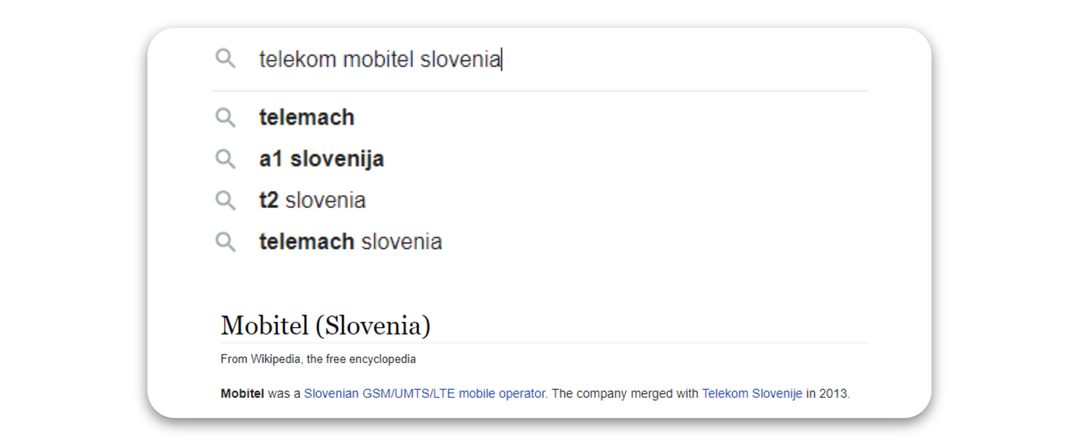Viewport: 1080px width, 446px height.
Task: Click the 'Mobitel (Slovenia)' article heading
Action: click(325, 325)
